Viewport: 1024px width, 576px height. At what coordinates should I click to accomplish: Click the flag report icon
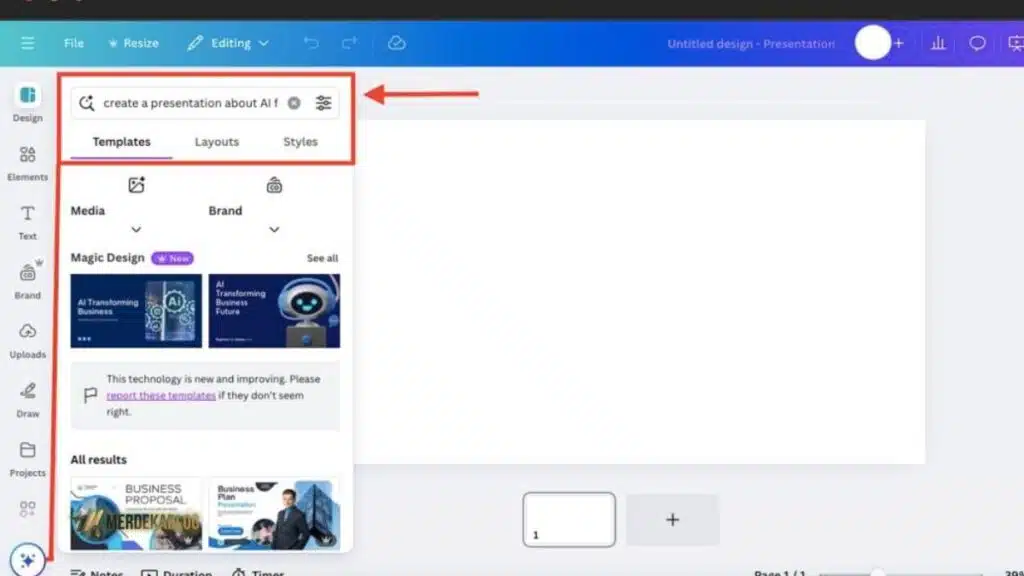[90, 394]
